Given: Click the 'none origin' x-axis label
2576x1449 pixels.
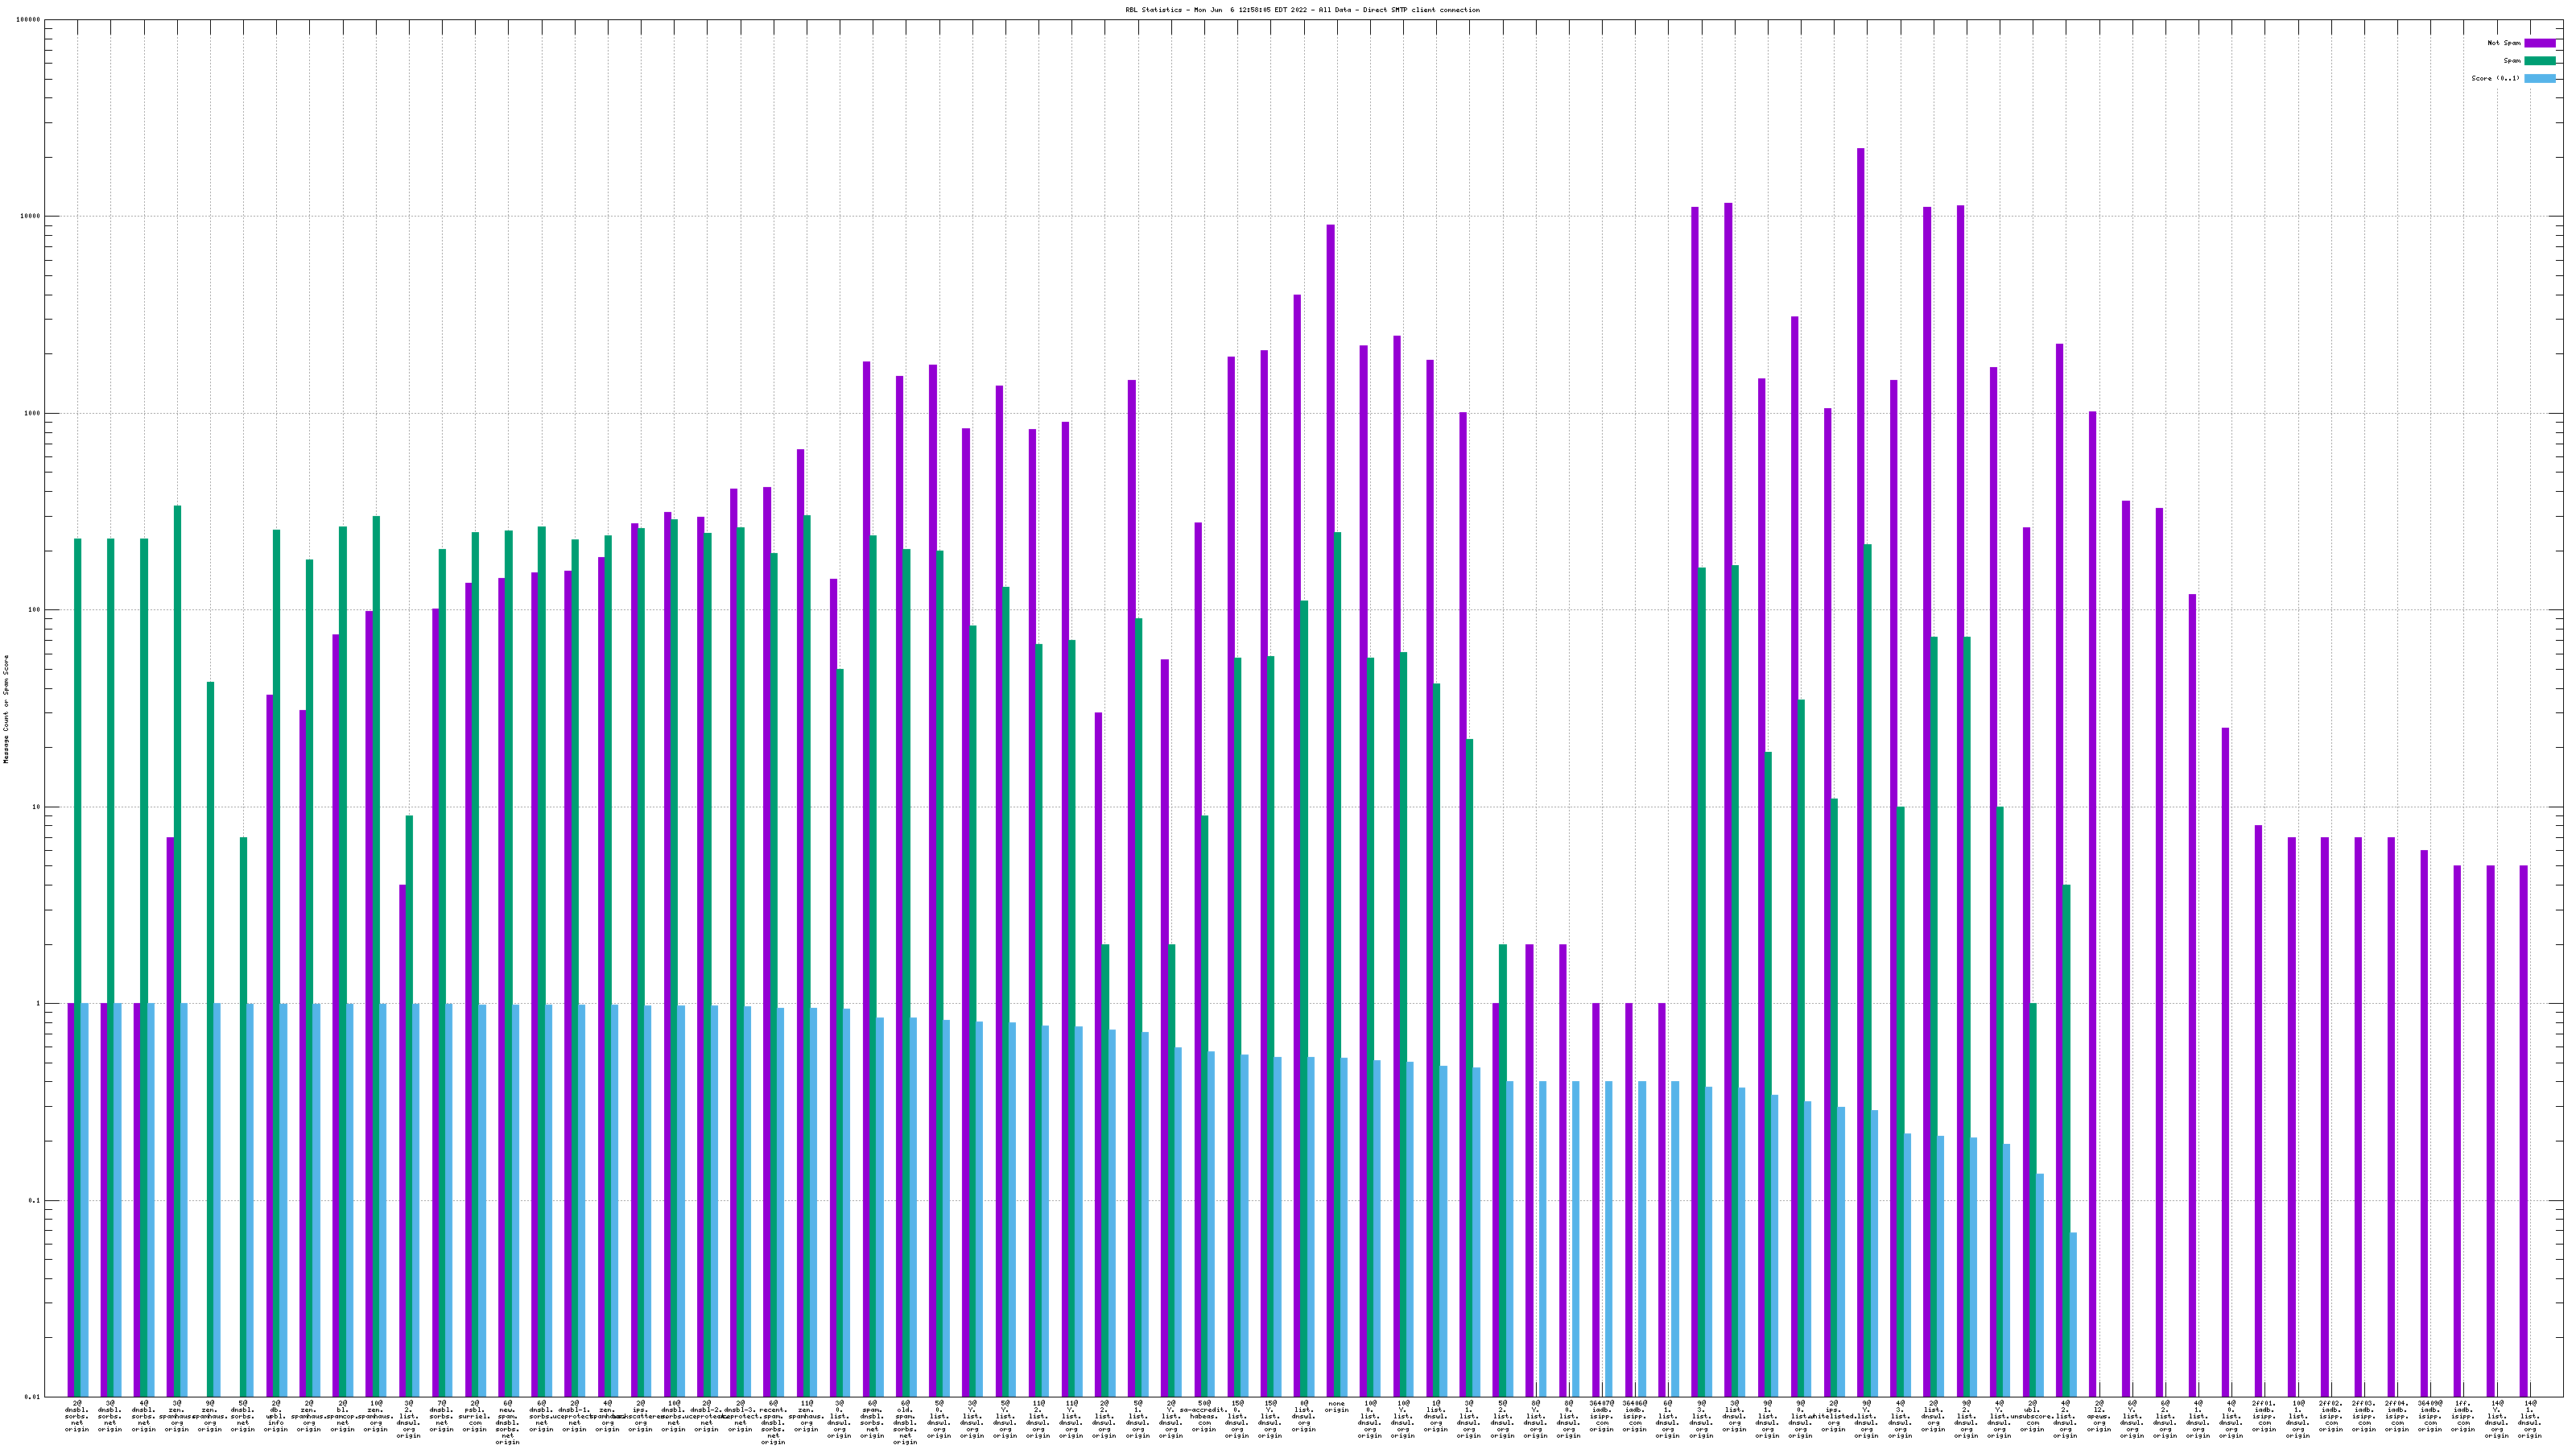Looking at the screenshot, I should 1336,1407.
